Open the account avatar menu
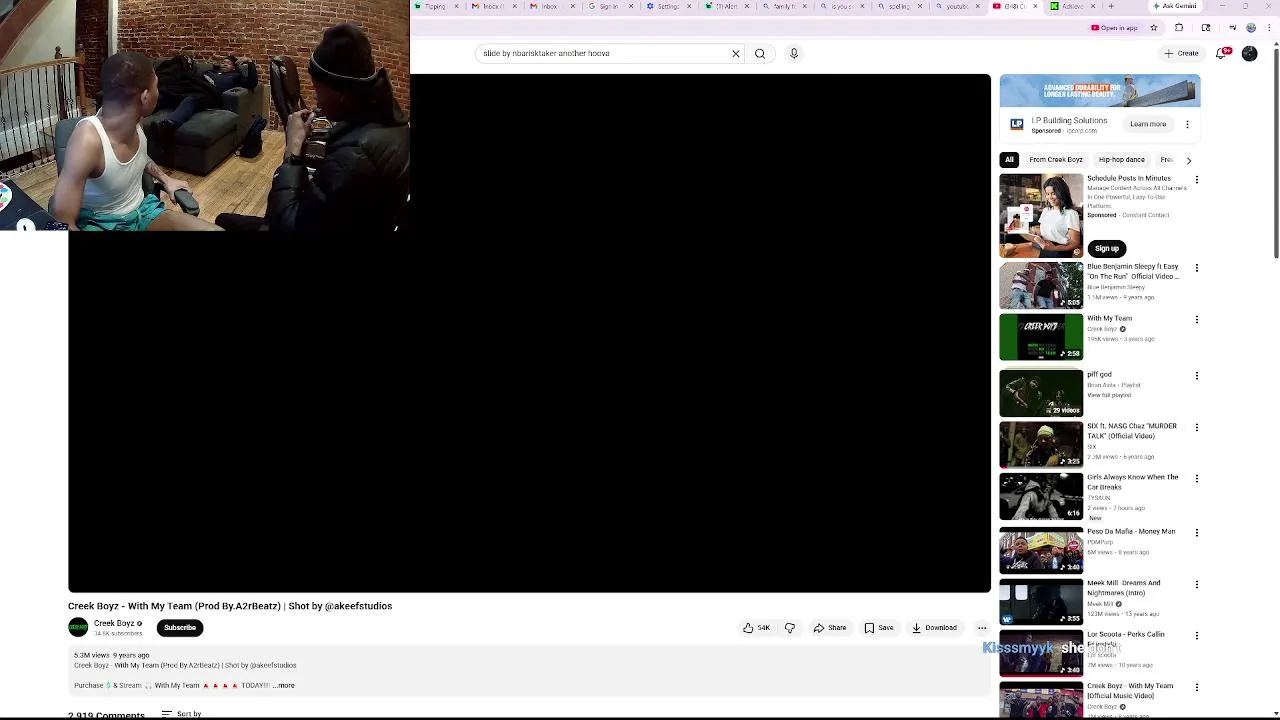 click(x=1249, y=53)
